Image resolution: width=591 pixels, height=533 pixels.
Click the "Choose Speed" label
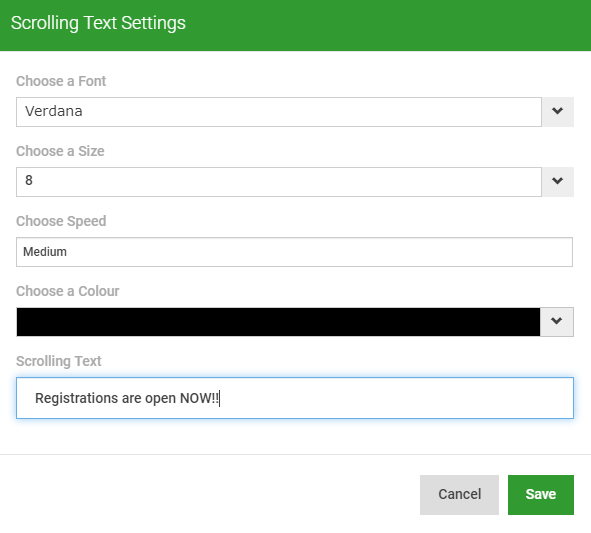(61, 221)
